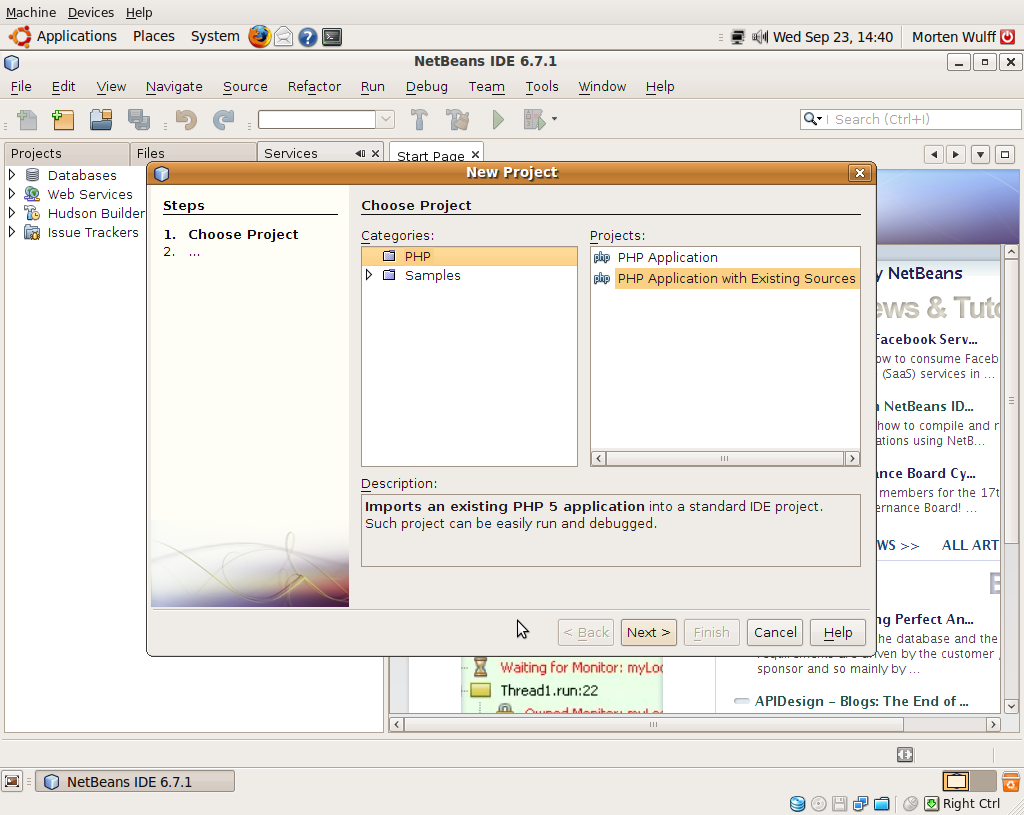Click the maximize editor window icon
The image size is (1024, 815).
(1005, 155)
